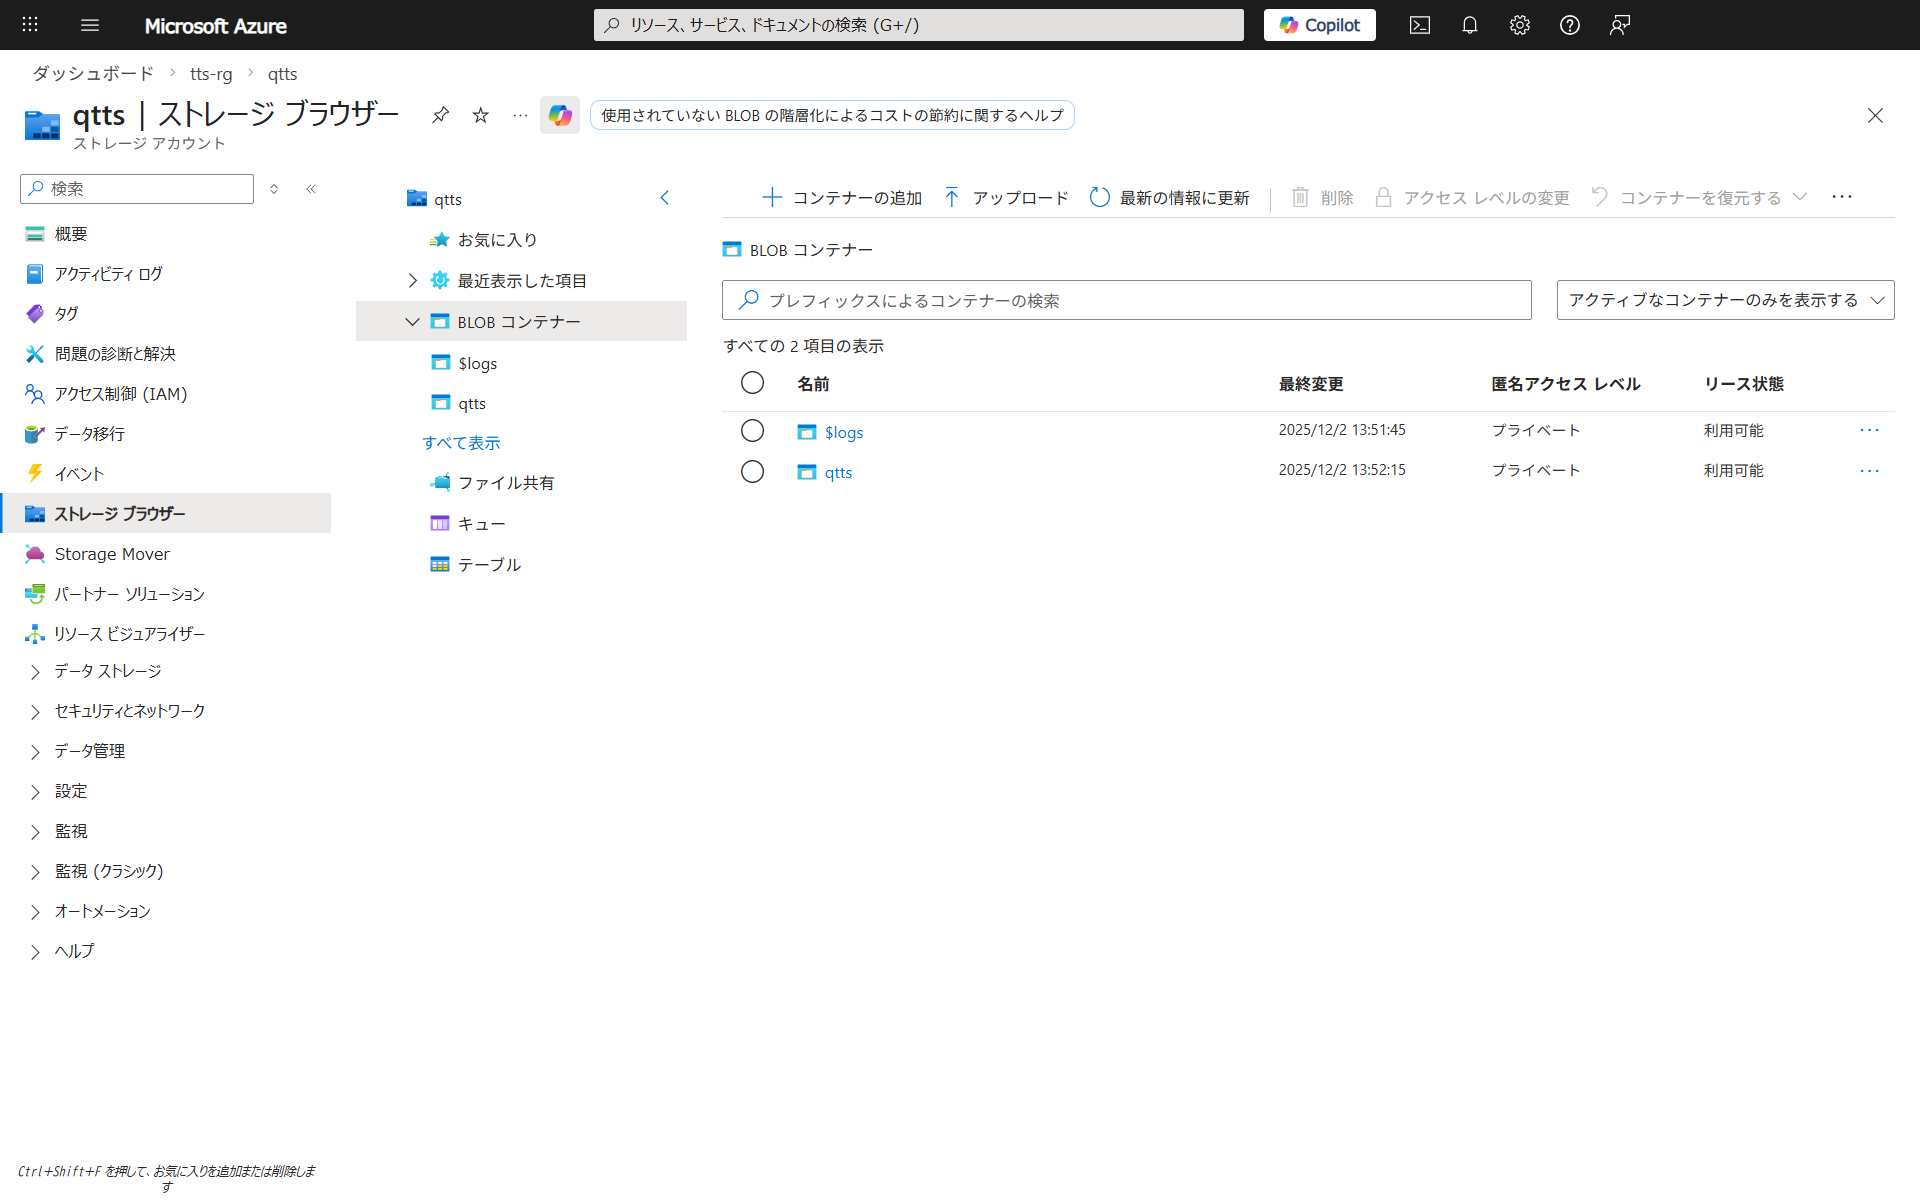Screen dimensions: 1920x1200
Task: Open the notifications bell
Action: (x=1469, y=25)
